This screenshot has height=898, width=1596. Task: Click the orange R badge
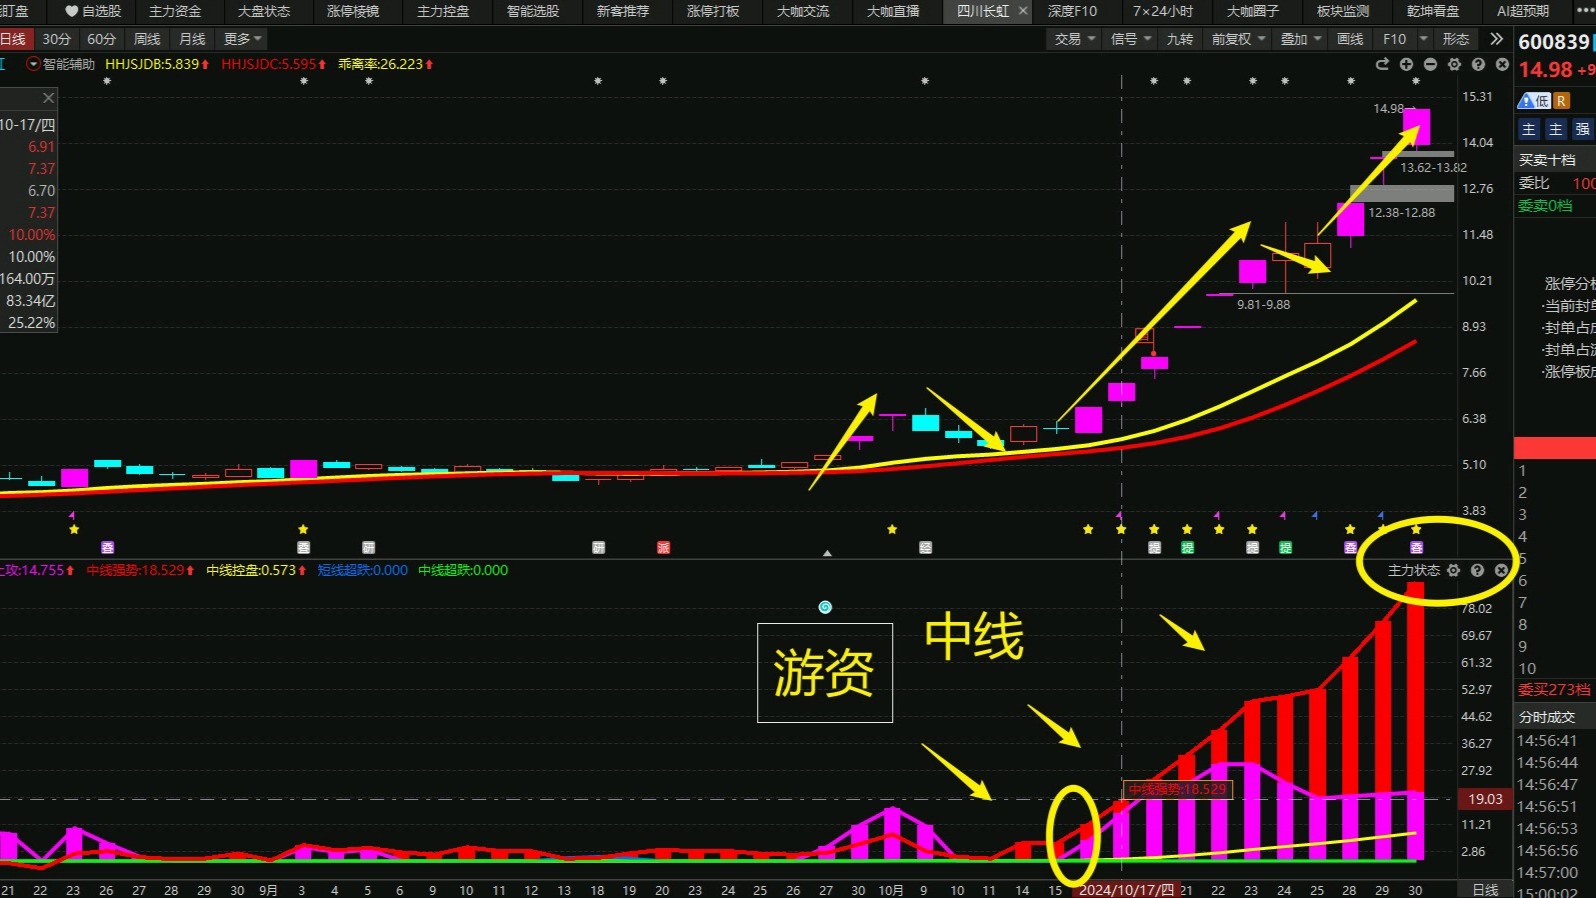tap(1561, 101)
